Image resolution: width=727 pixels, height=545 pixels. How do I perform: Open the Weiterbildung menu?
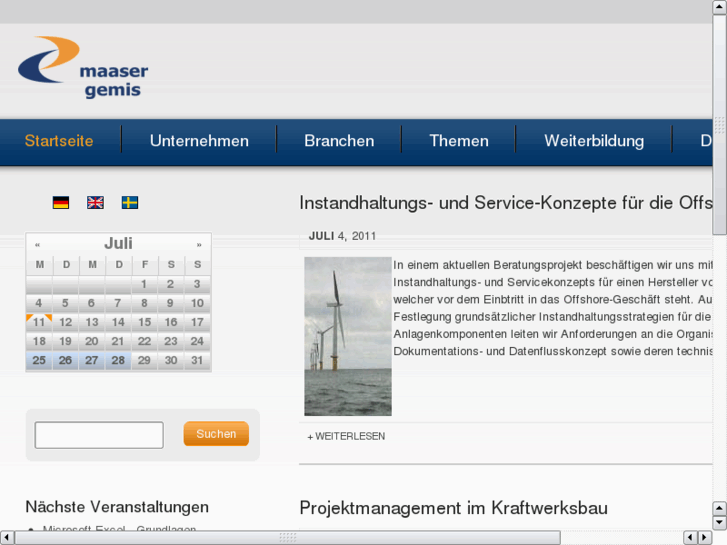[594, 141]
